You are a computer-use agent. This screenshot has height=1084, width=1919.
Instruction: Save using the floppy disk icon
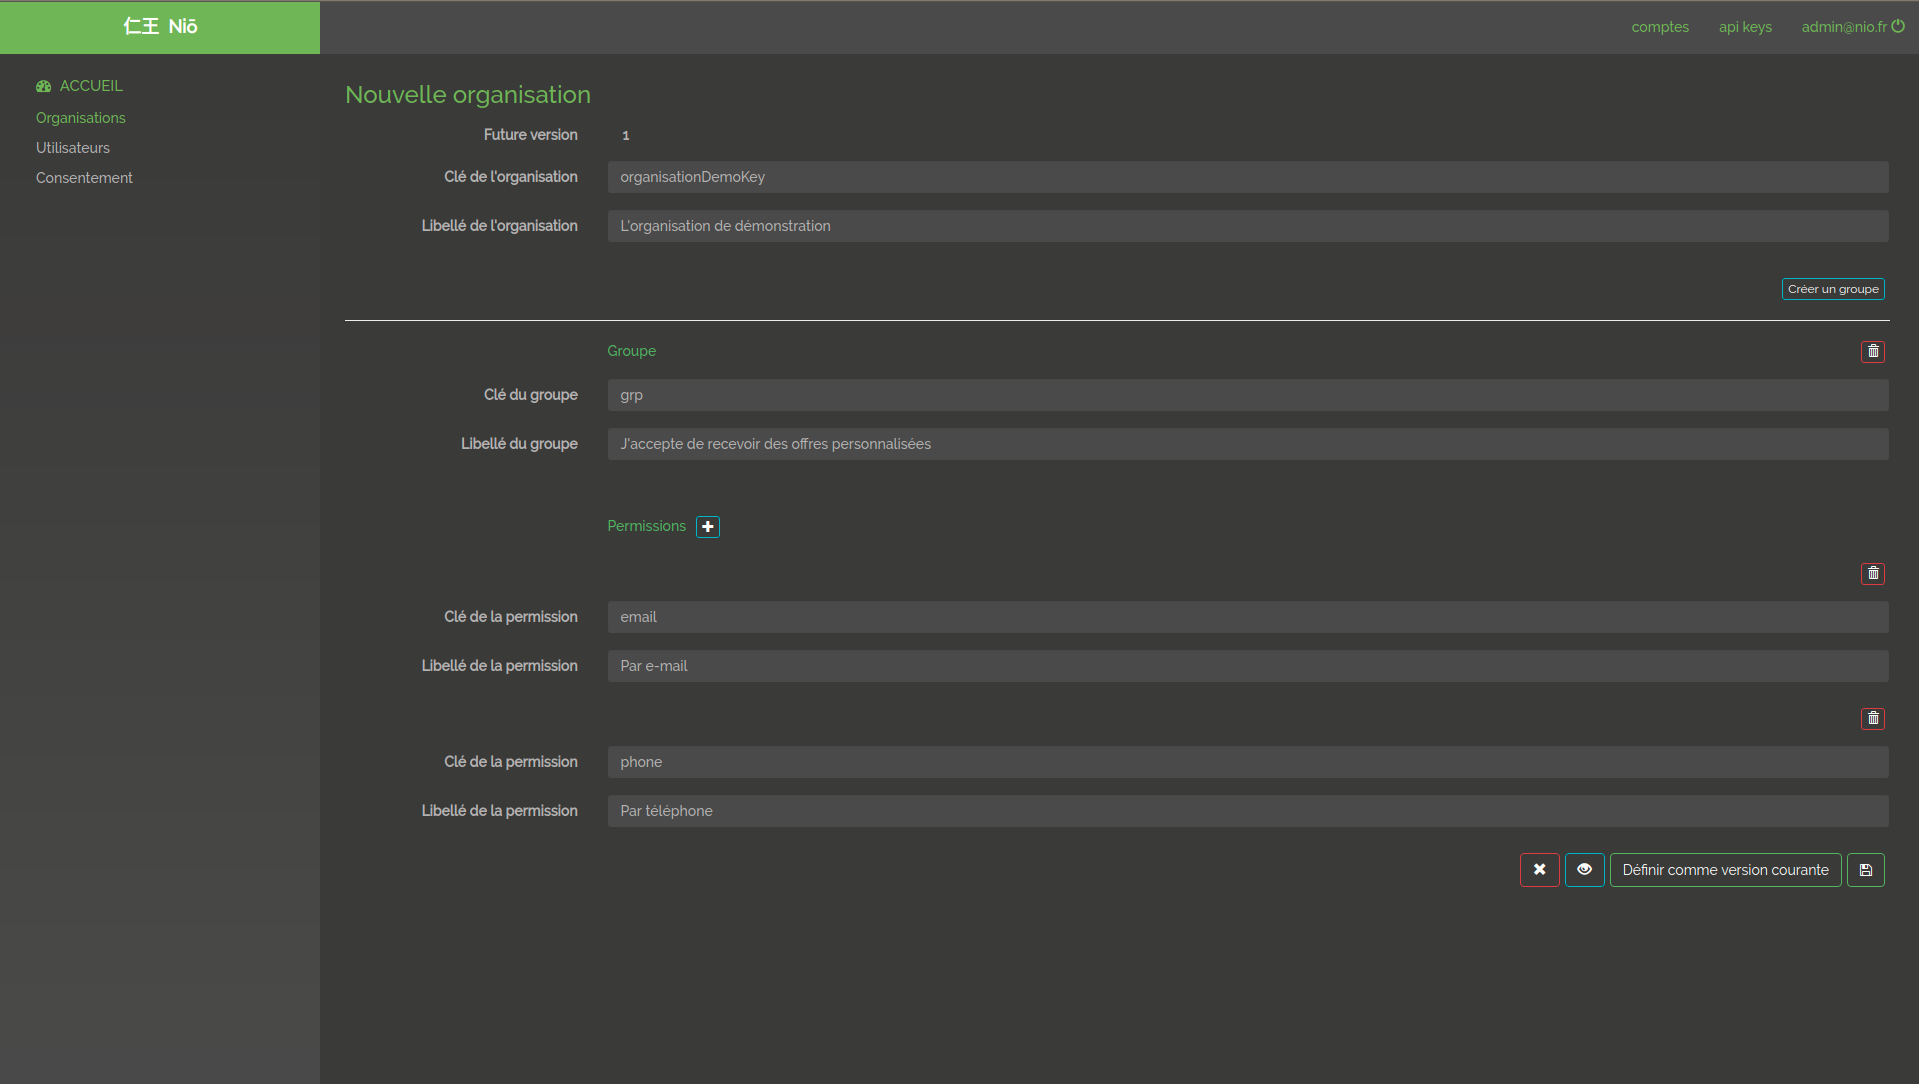click(x=1865, y=870)
